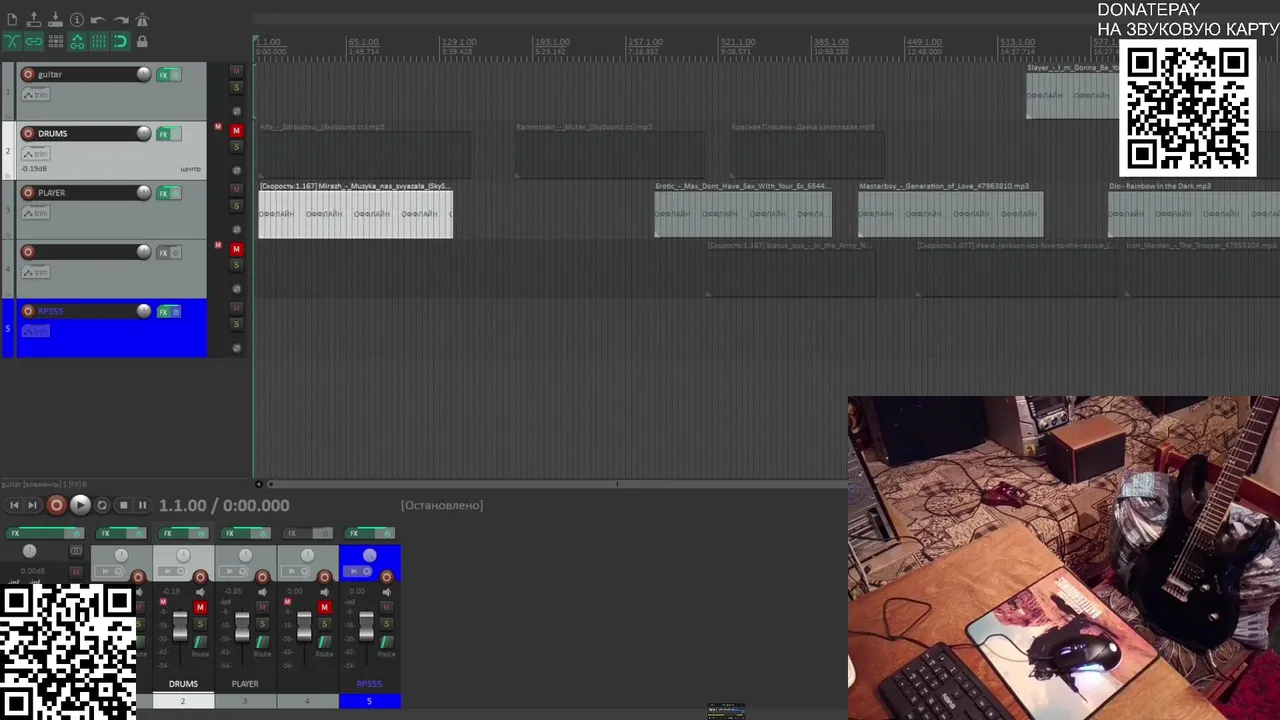1280x720 pixels.
Task: Click the transport Play button
Action: click(80, 506)
